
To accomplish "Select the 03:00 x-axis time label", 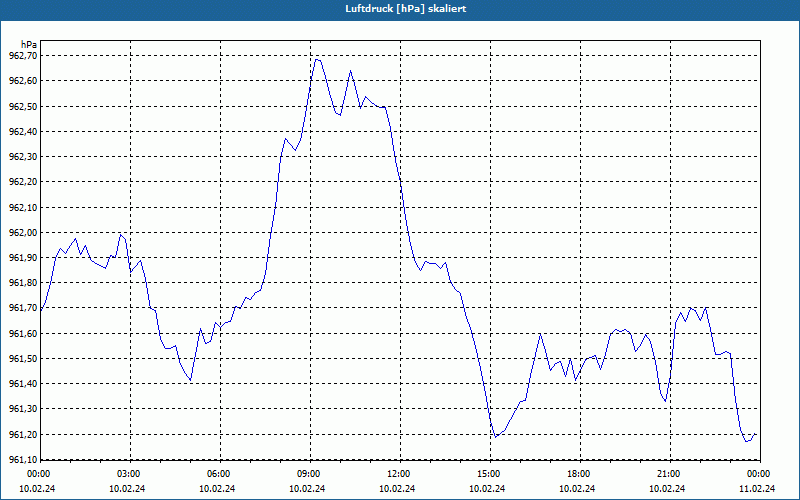I will pyautogui.click(x=130, y=474).
